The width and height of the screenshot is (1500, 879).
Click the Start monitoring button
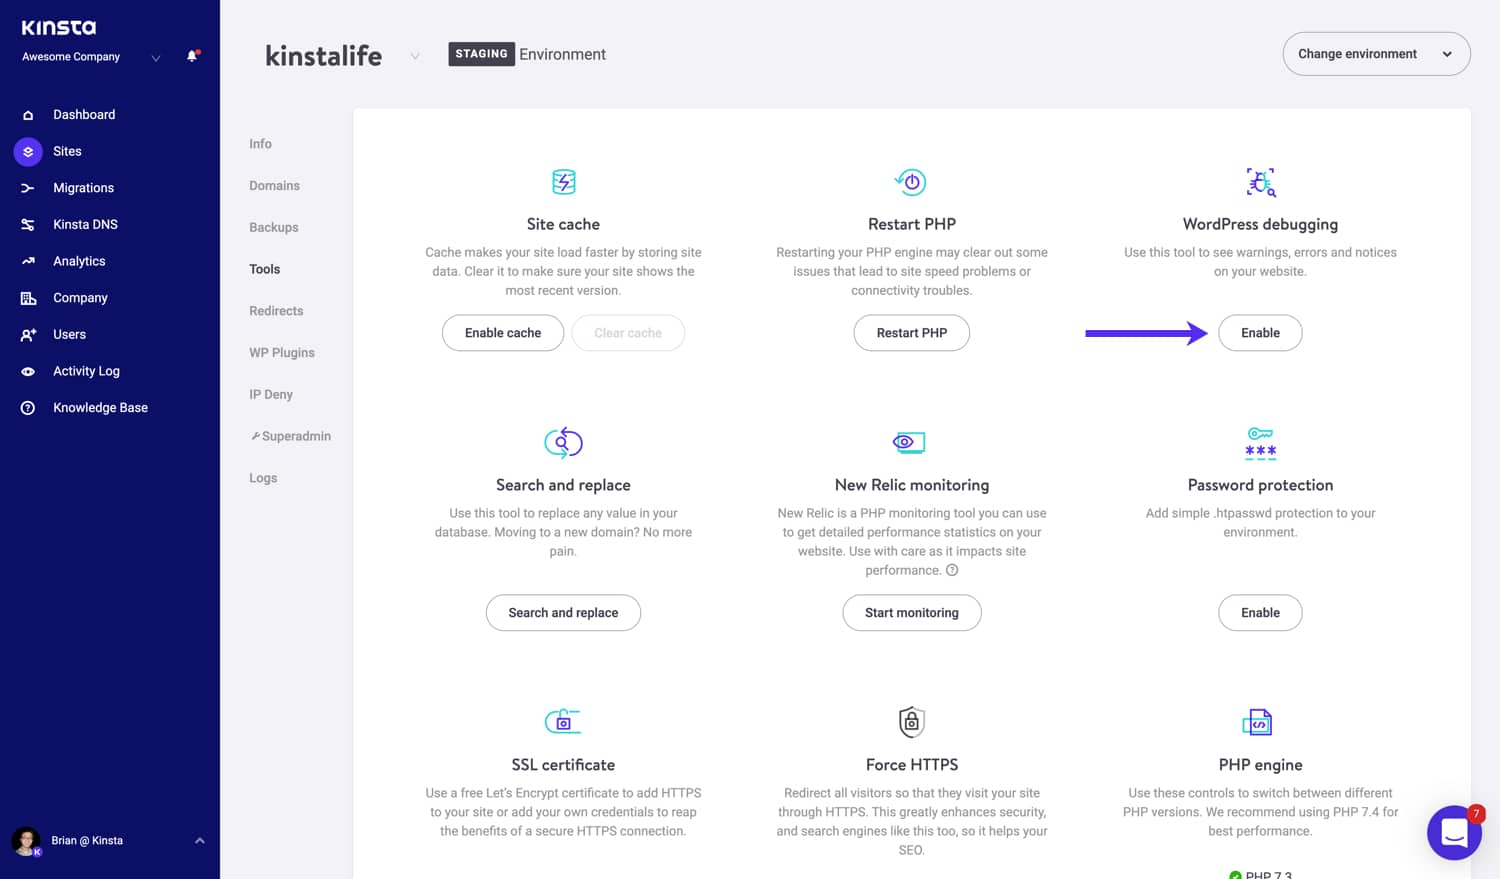911,613
